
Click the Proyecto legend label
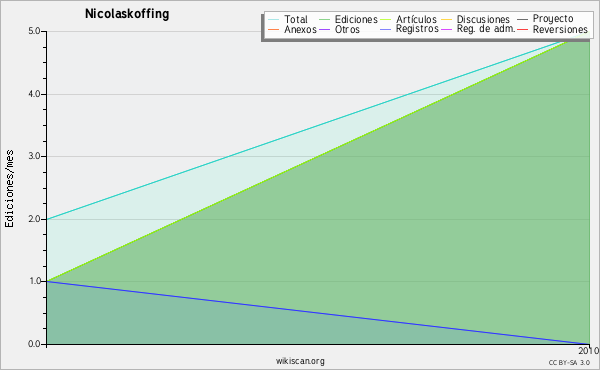pos(553,19)
